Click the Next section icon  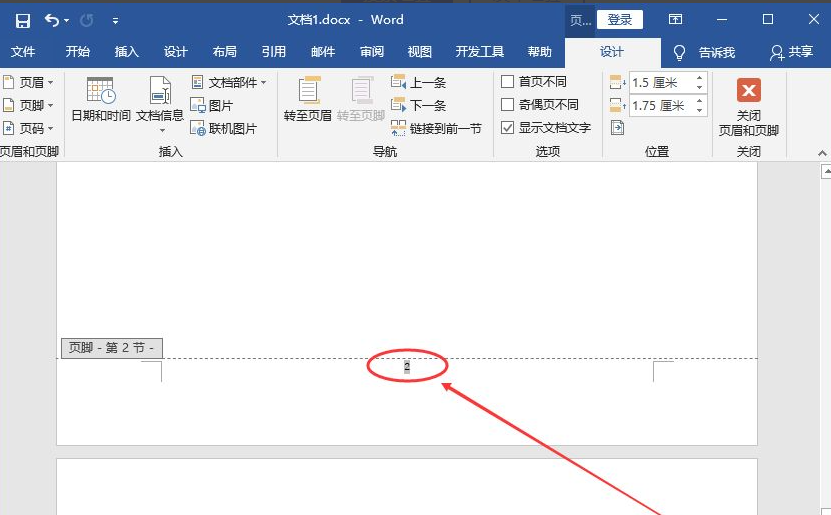click(399, 105)
